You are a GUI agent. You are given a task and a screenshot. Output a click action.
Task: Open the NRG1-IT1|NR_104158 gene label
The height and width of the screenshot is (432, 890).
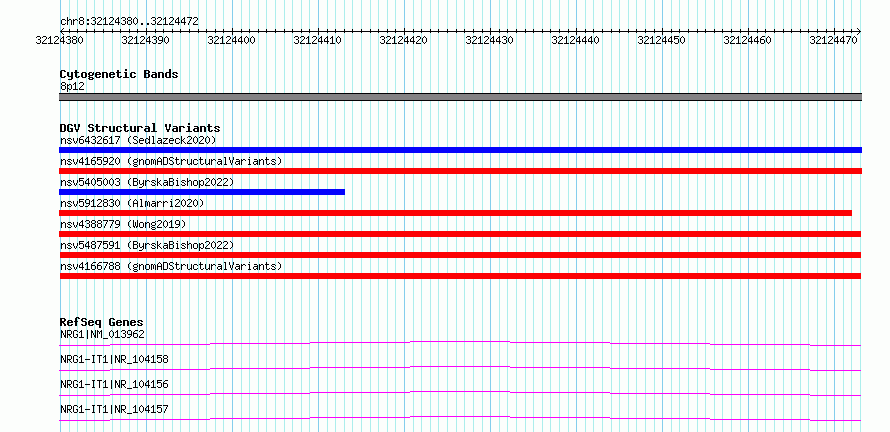pos(114,359)
